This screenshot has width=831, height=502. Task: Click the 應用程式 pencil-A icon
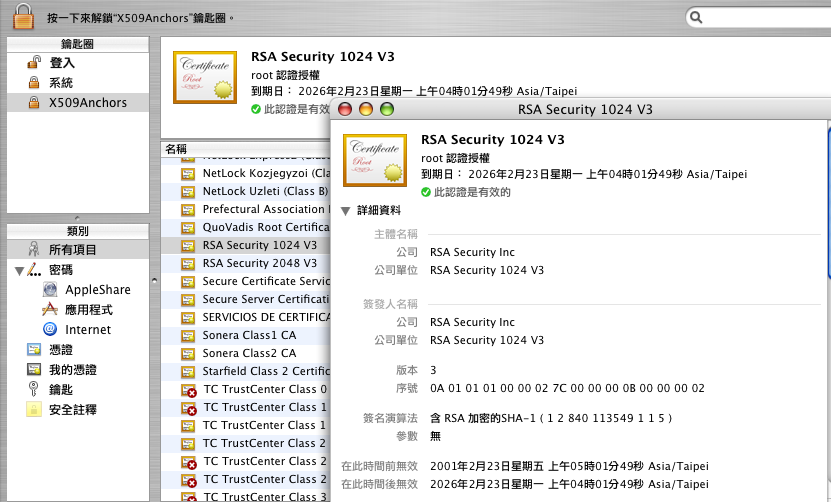coord(50,309)
